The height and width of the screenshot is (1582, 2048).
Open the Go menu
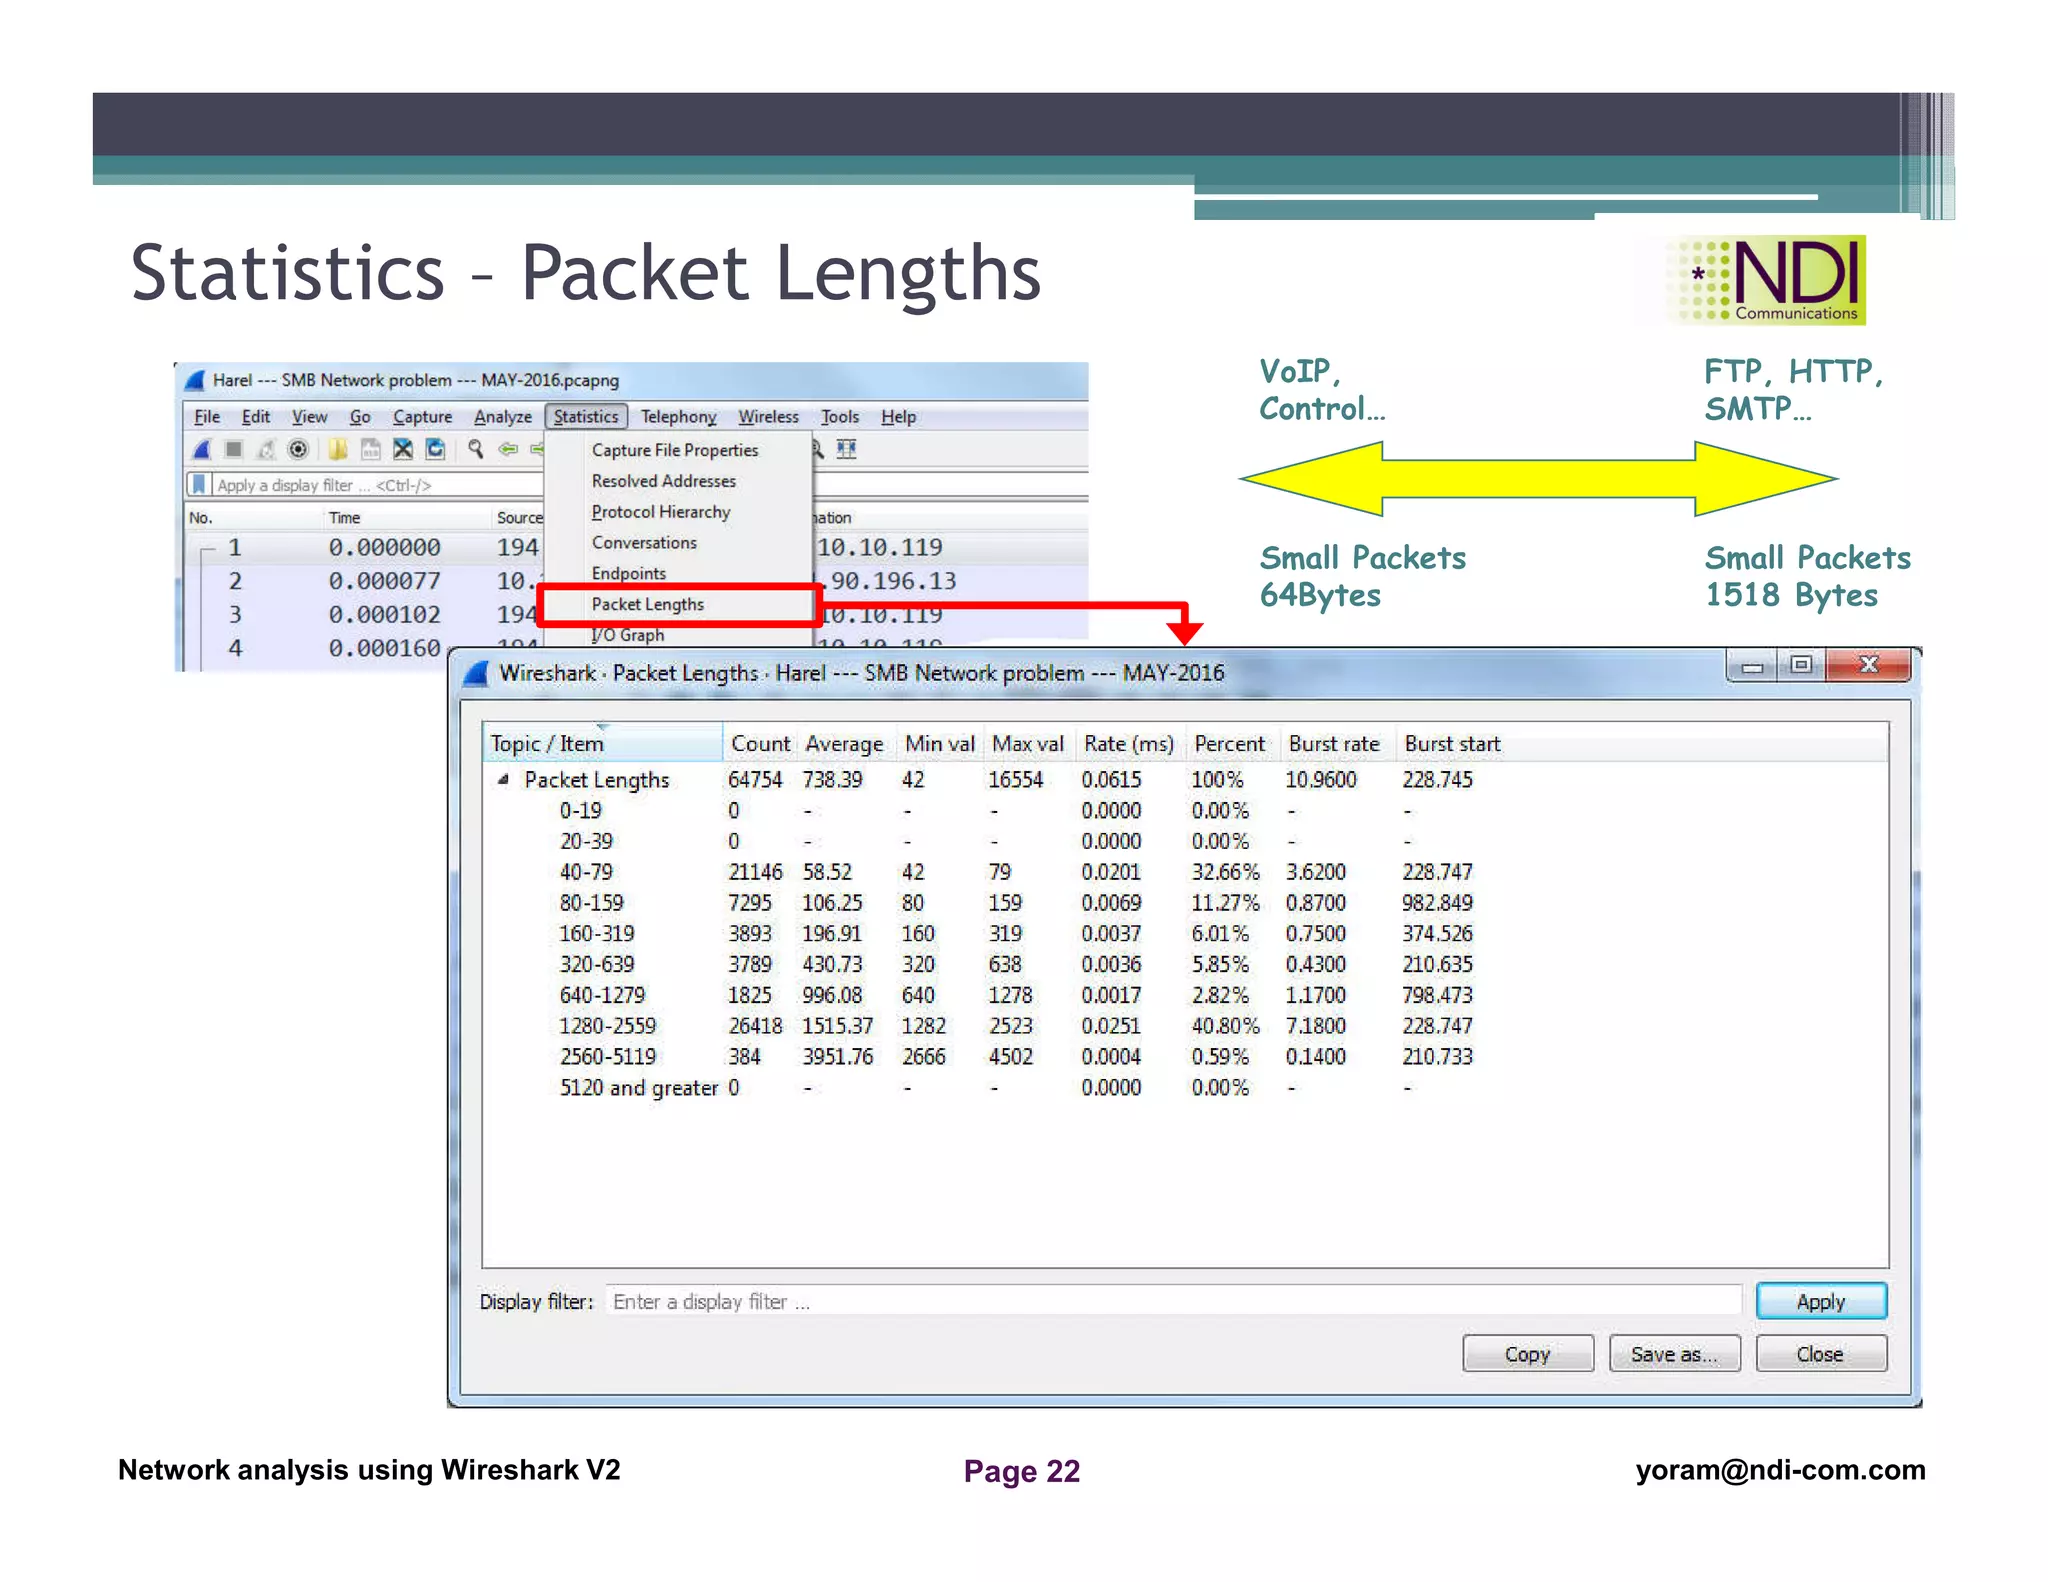pyautogui.click(x=360, y=417)
